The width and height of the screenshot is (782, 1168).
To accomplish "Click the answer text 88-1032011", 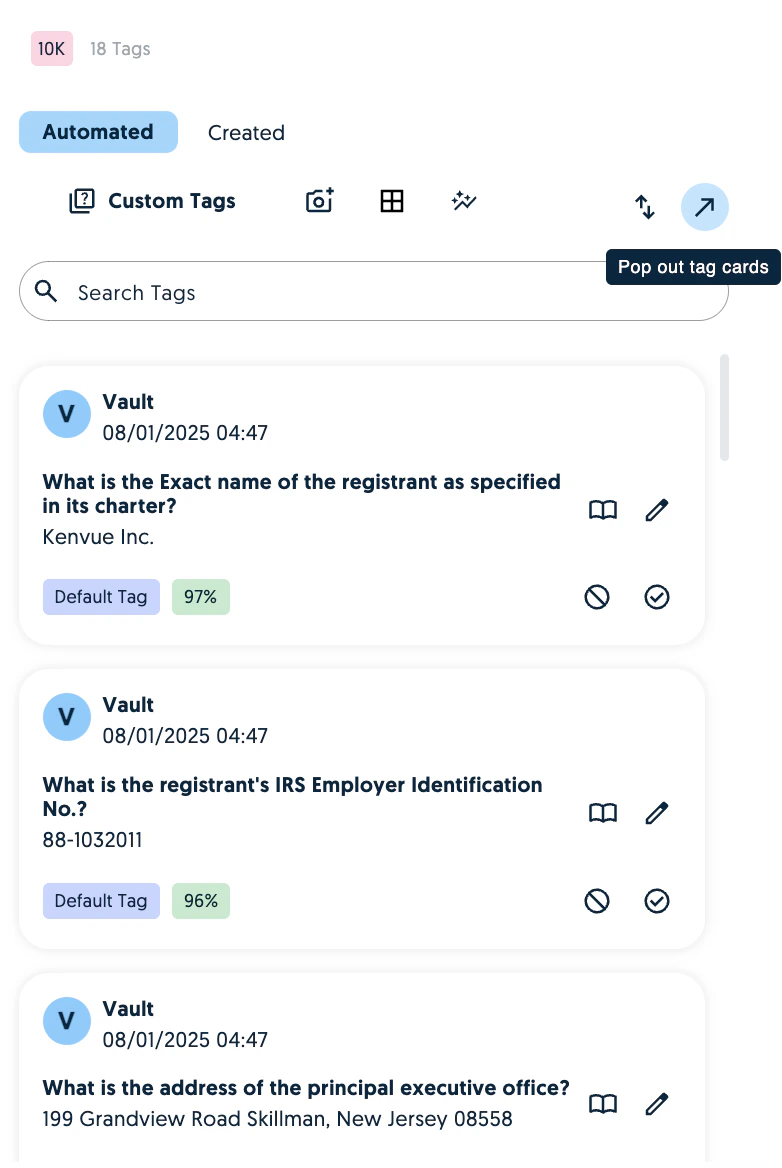I will point(92,840).
